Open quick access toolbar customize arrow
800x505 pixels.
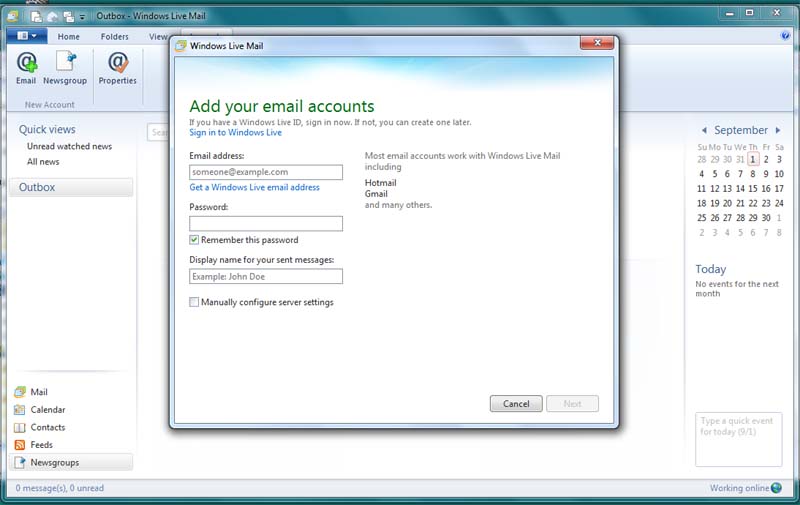(82, 17)
